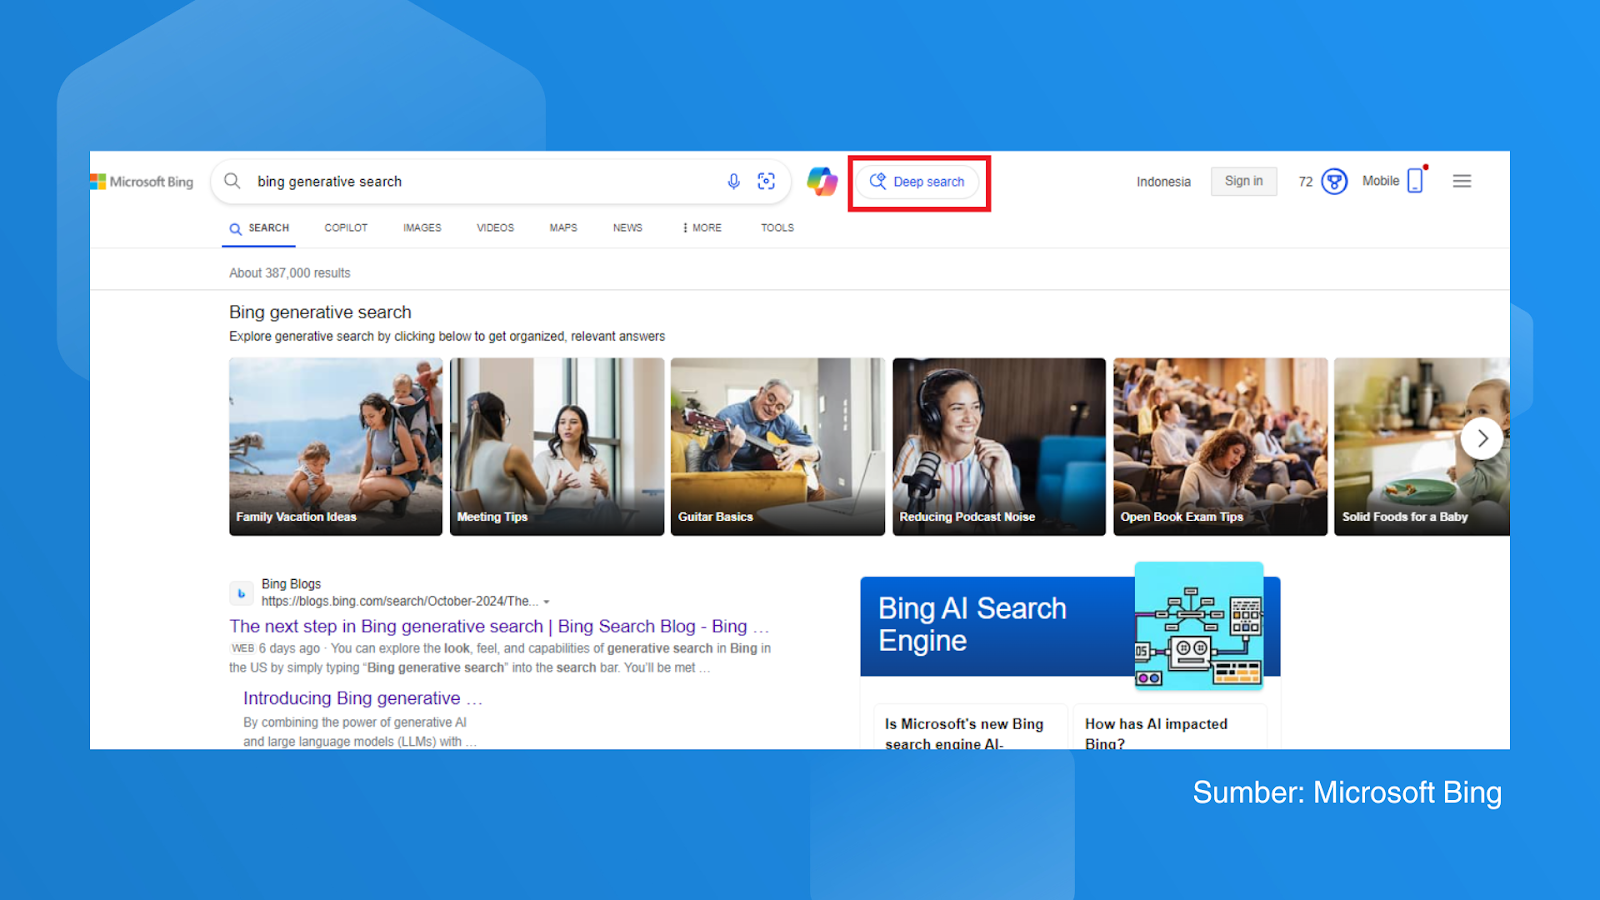Click the magnifier icon in search box
1600x900 pixels.
click(x=232, y=181)
